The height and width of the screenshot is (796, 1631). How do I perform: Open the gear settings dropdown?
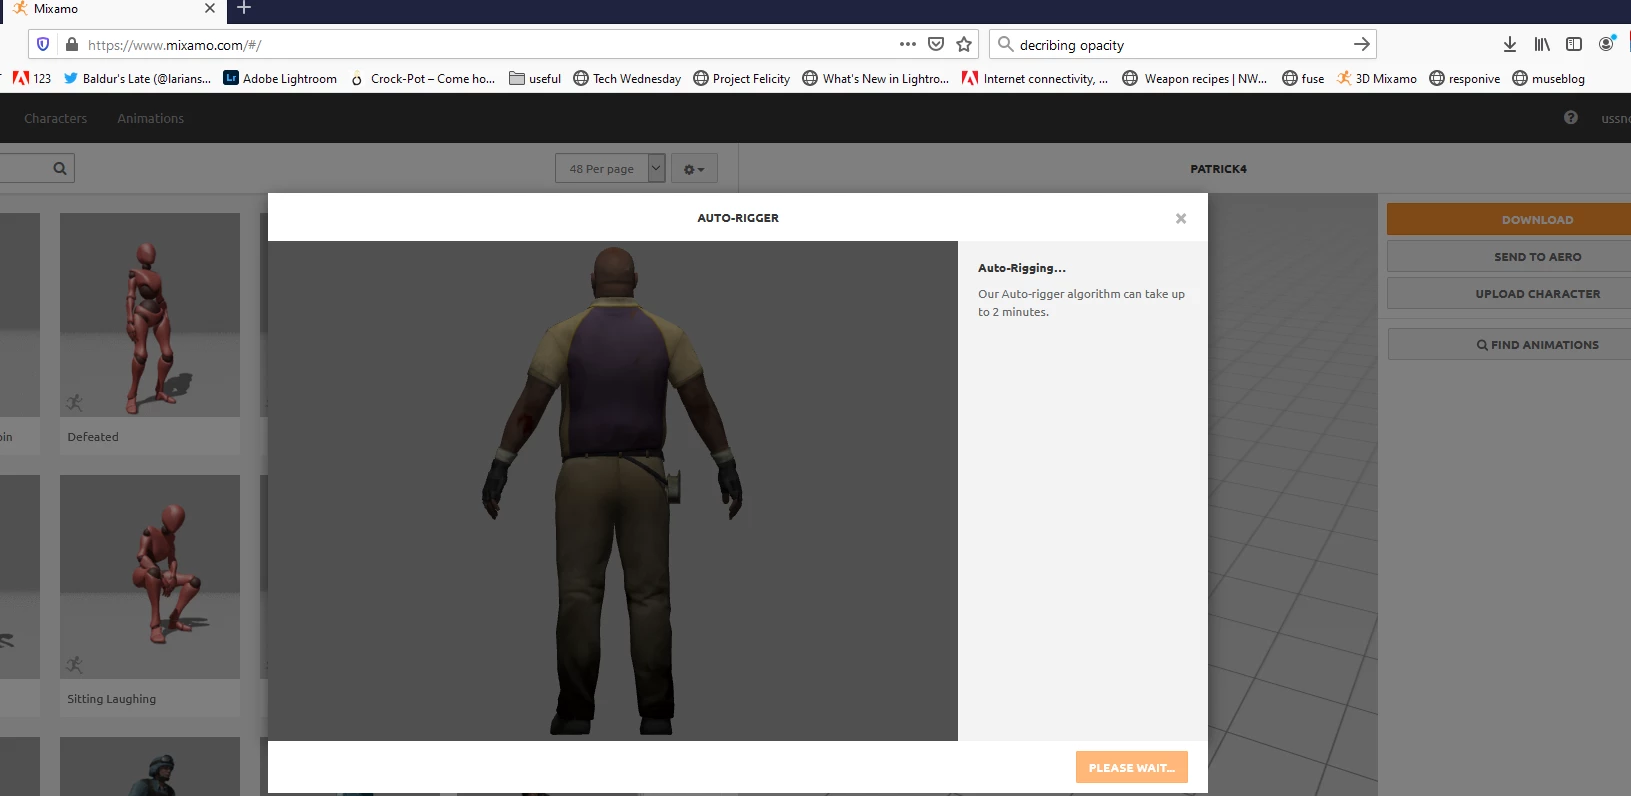coord(694,168)
